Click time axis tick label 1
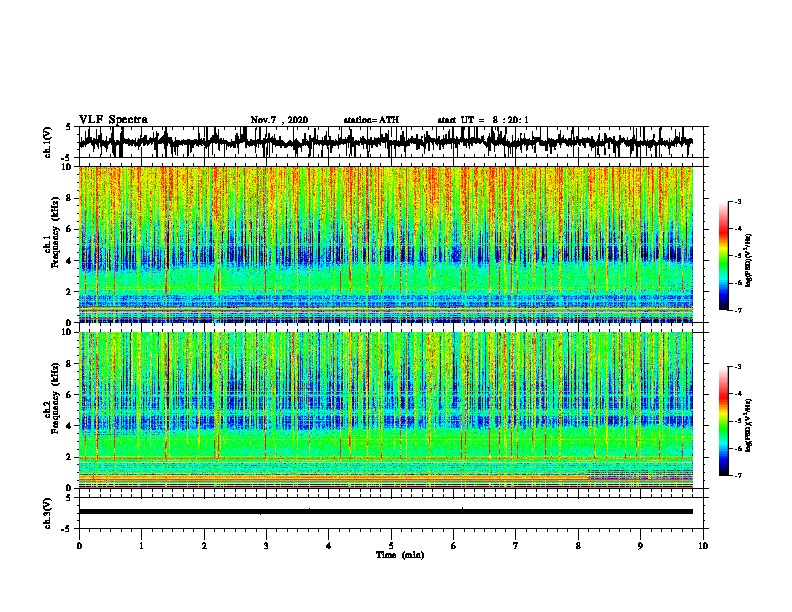The width and height of the screenshot is (792, 612). (141, 546)
